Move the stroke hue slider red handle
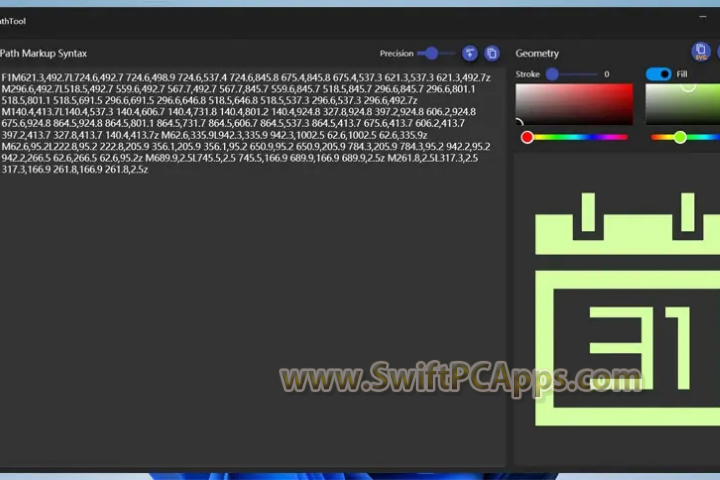 click(527, 137)
